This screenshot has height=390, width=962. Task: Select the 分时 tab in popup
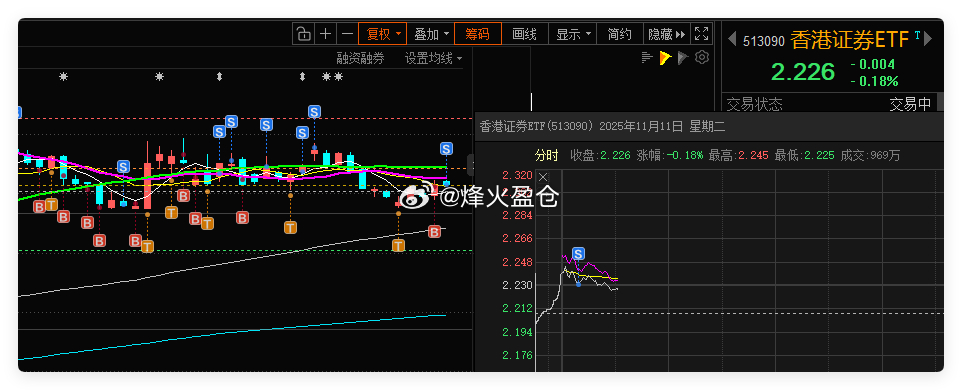tap(546, 155)
